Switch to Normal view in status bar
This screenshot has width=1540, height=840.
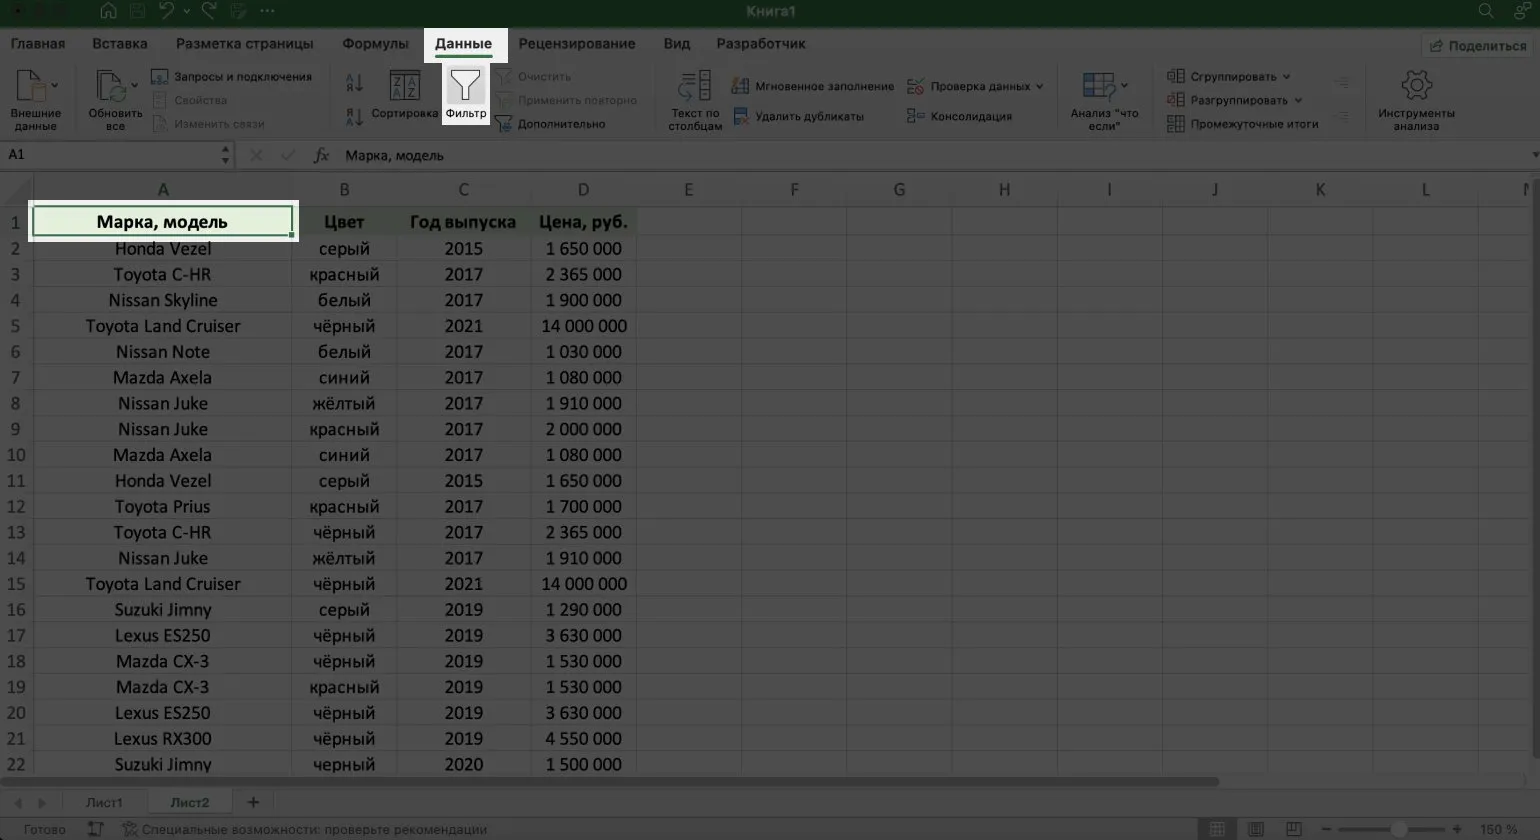pyautogui.click(x=1217, y=829)
